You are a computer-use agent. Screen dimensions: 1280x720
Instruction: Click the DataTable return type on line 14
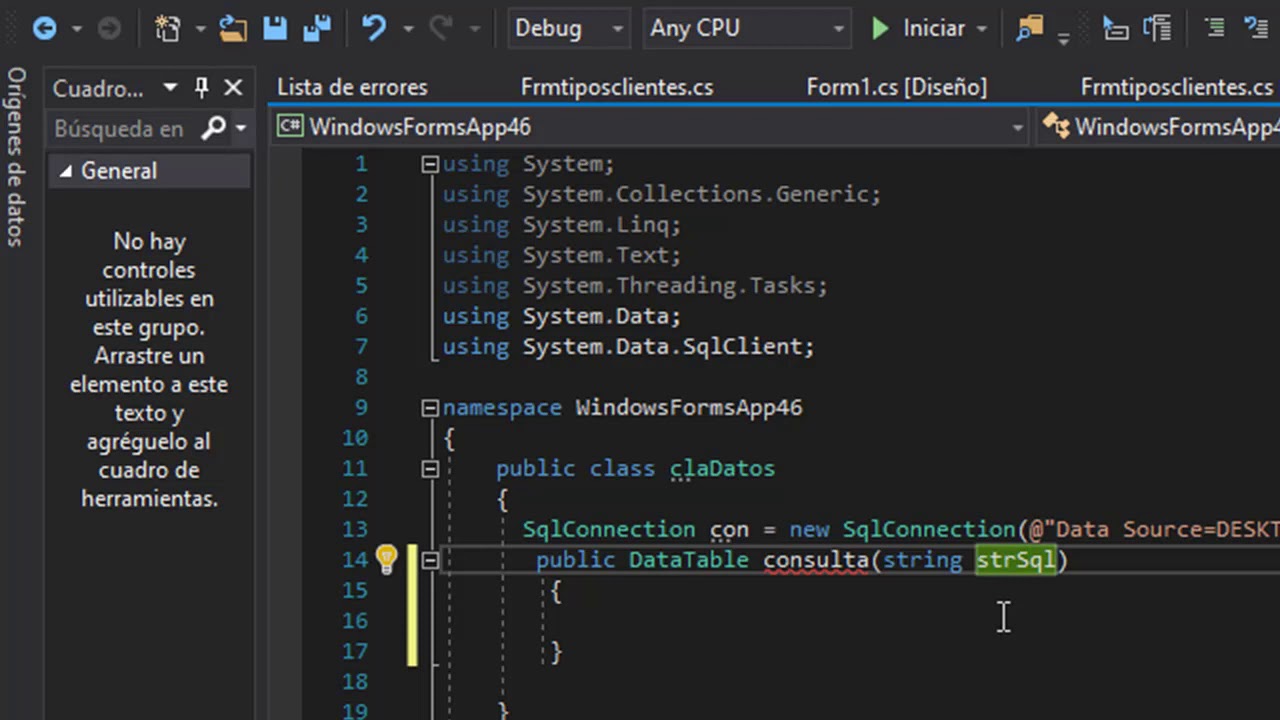[688, 560]
